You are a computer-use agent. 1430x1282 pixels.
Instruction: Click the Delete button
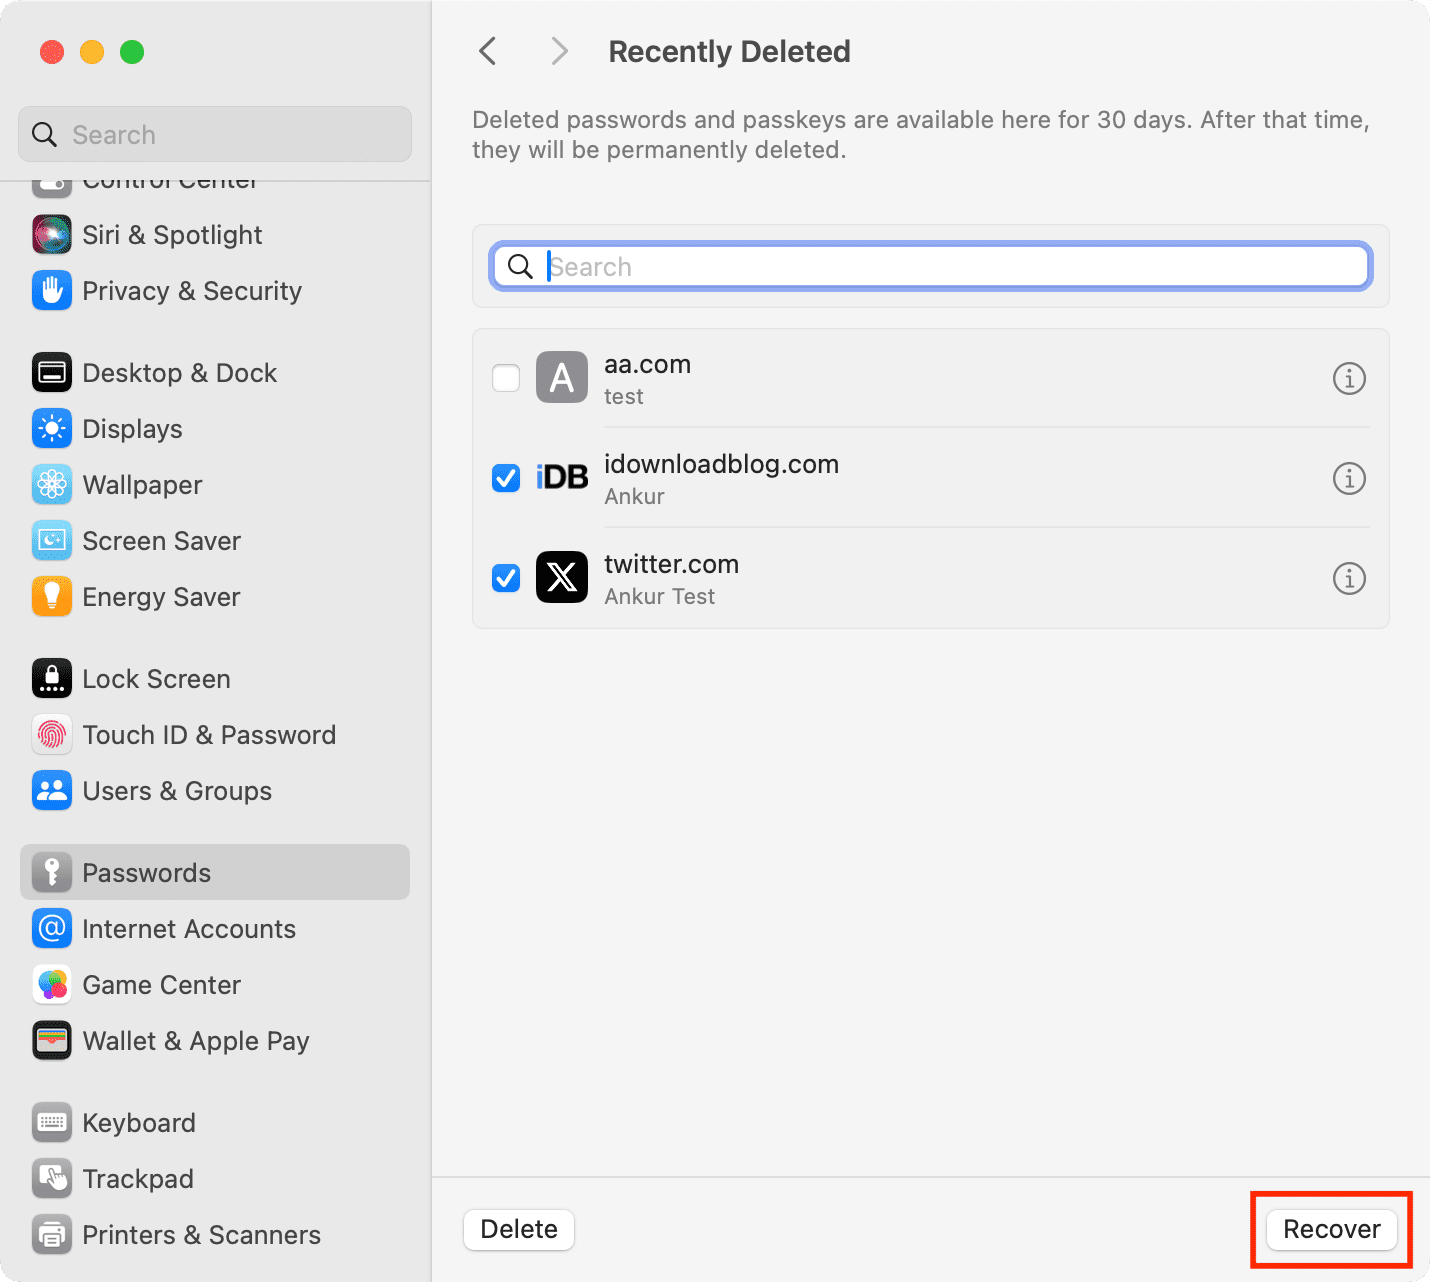(x=519, y=1229)
